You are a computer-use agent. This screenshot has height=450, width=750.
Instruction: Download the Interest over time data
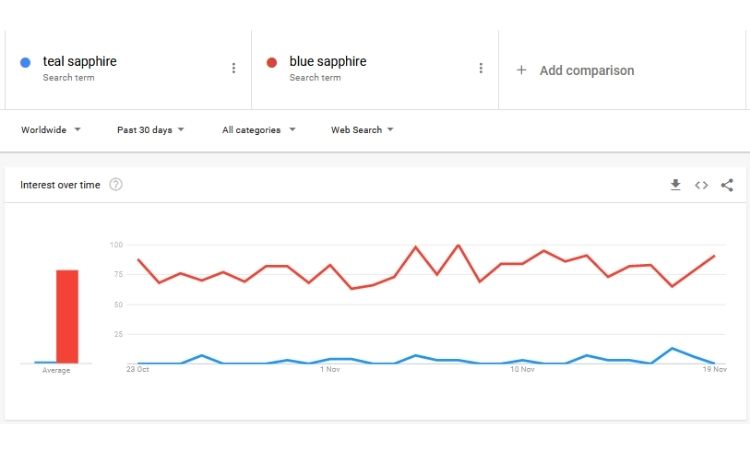pos(675,185)
